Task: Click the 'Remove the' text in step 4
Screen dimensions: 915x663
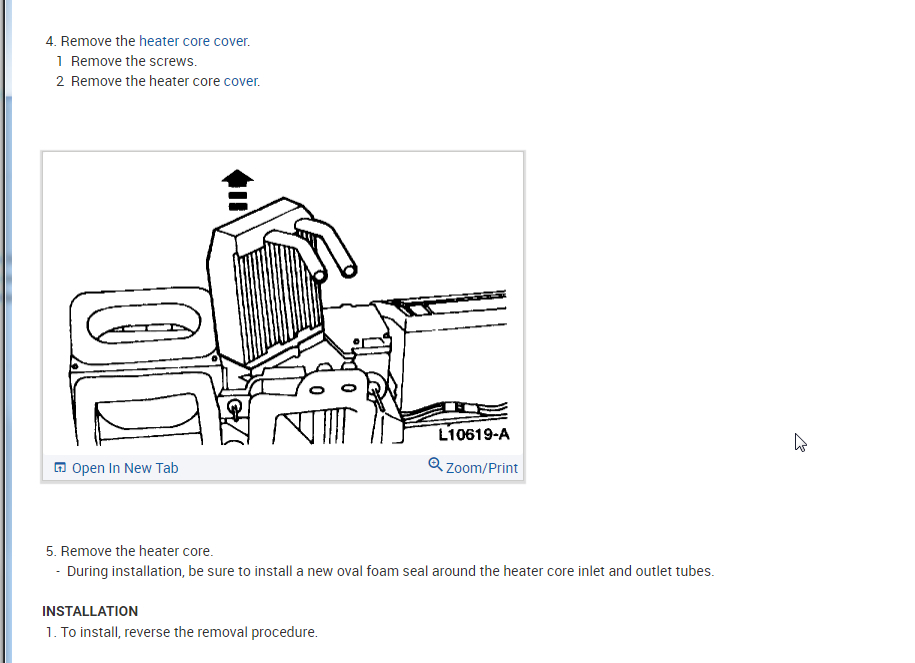Action: coord(98,41)
